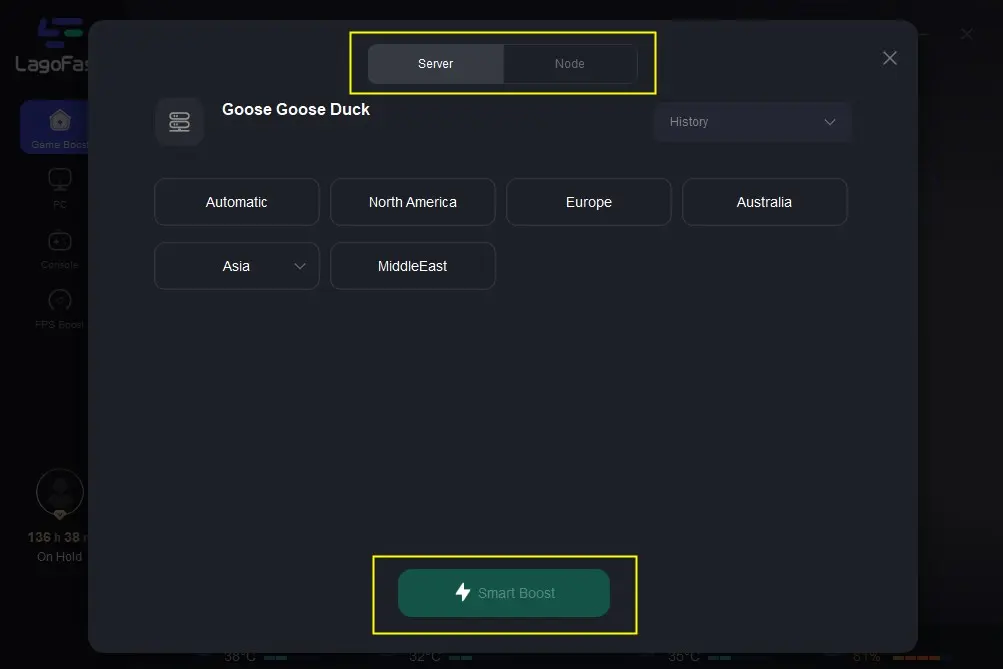The height and width of the screenshot is (669, 1003).
Task: Expand the History dropdown
Action: [752, 122]
